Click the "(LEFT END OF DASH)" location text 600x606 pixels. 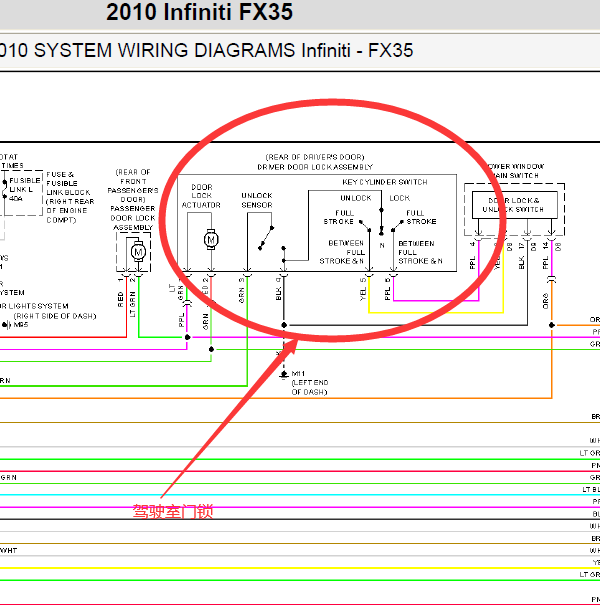310,387
